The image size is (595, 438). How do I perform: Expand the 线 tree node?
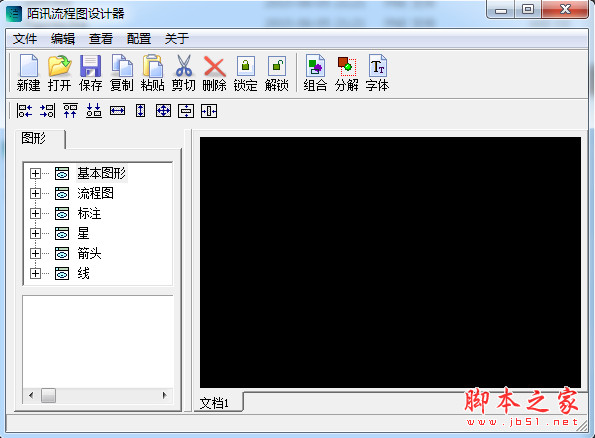(x=35, y=273)
